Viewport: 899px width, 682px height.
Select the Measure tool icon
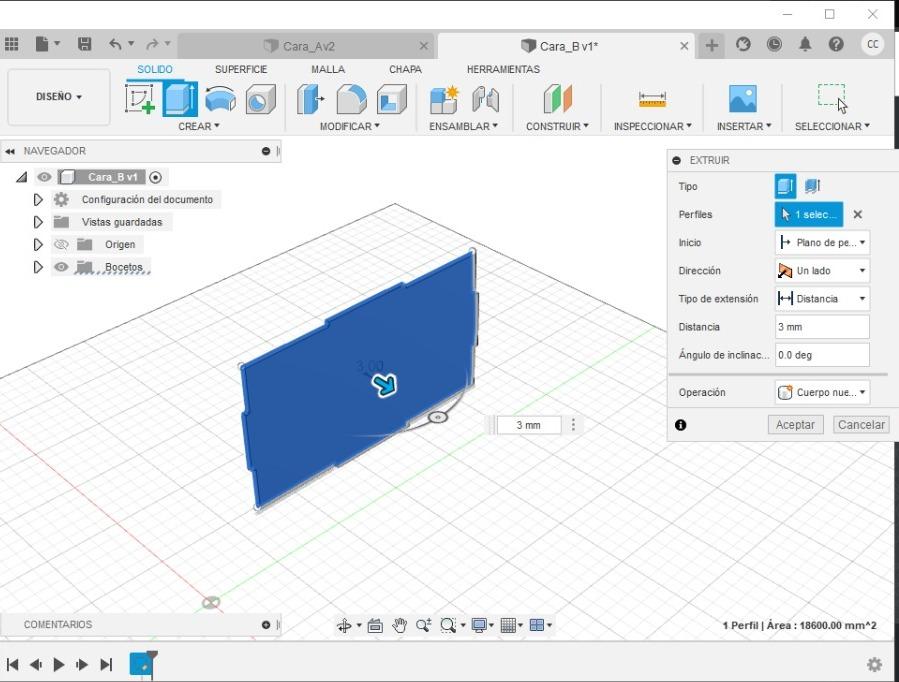[652, 99]
